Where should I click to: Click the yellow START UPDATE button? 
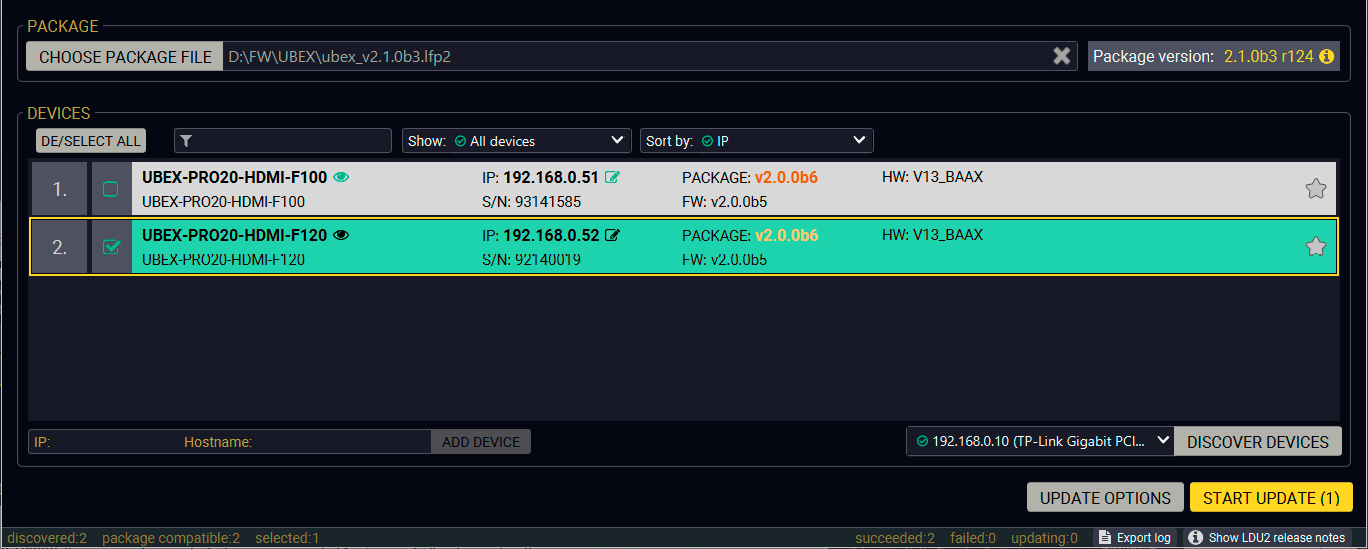[1271, 498]
